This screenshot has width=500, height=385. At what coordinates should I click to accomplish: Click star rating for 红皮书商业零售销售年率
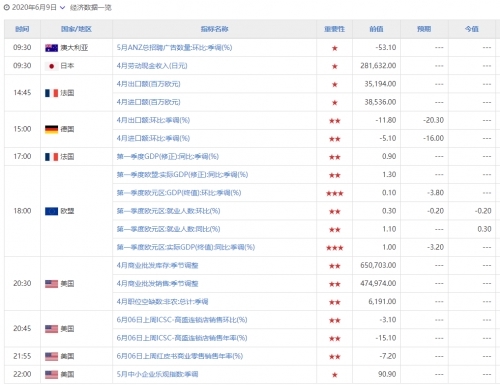pos(335,357)
